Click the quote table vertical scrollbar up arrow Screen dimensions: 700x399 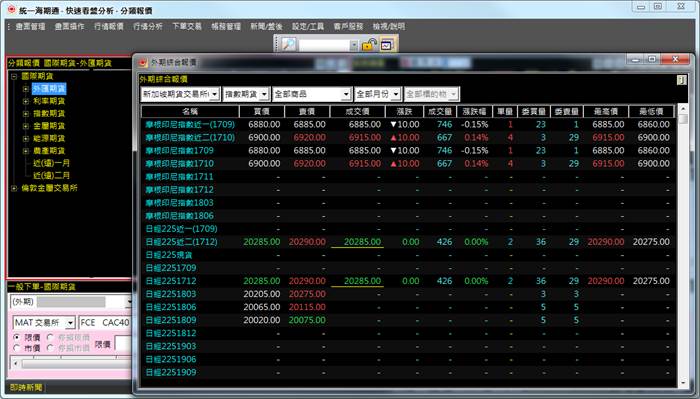(x=682, y=108)
